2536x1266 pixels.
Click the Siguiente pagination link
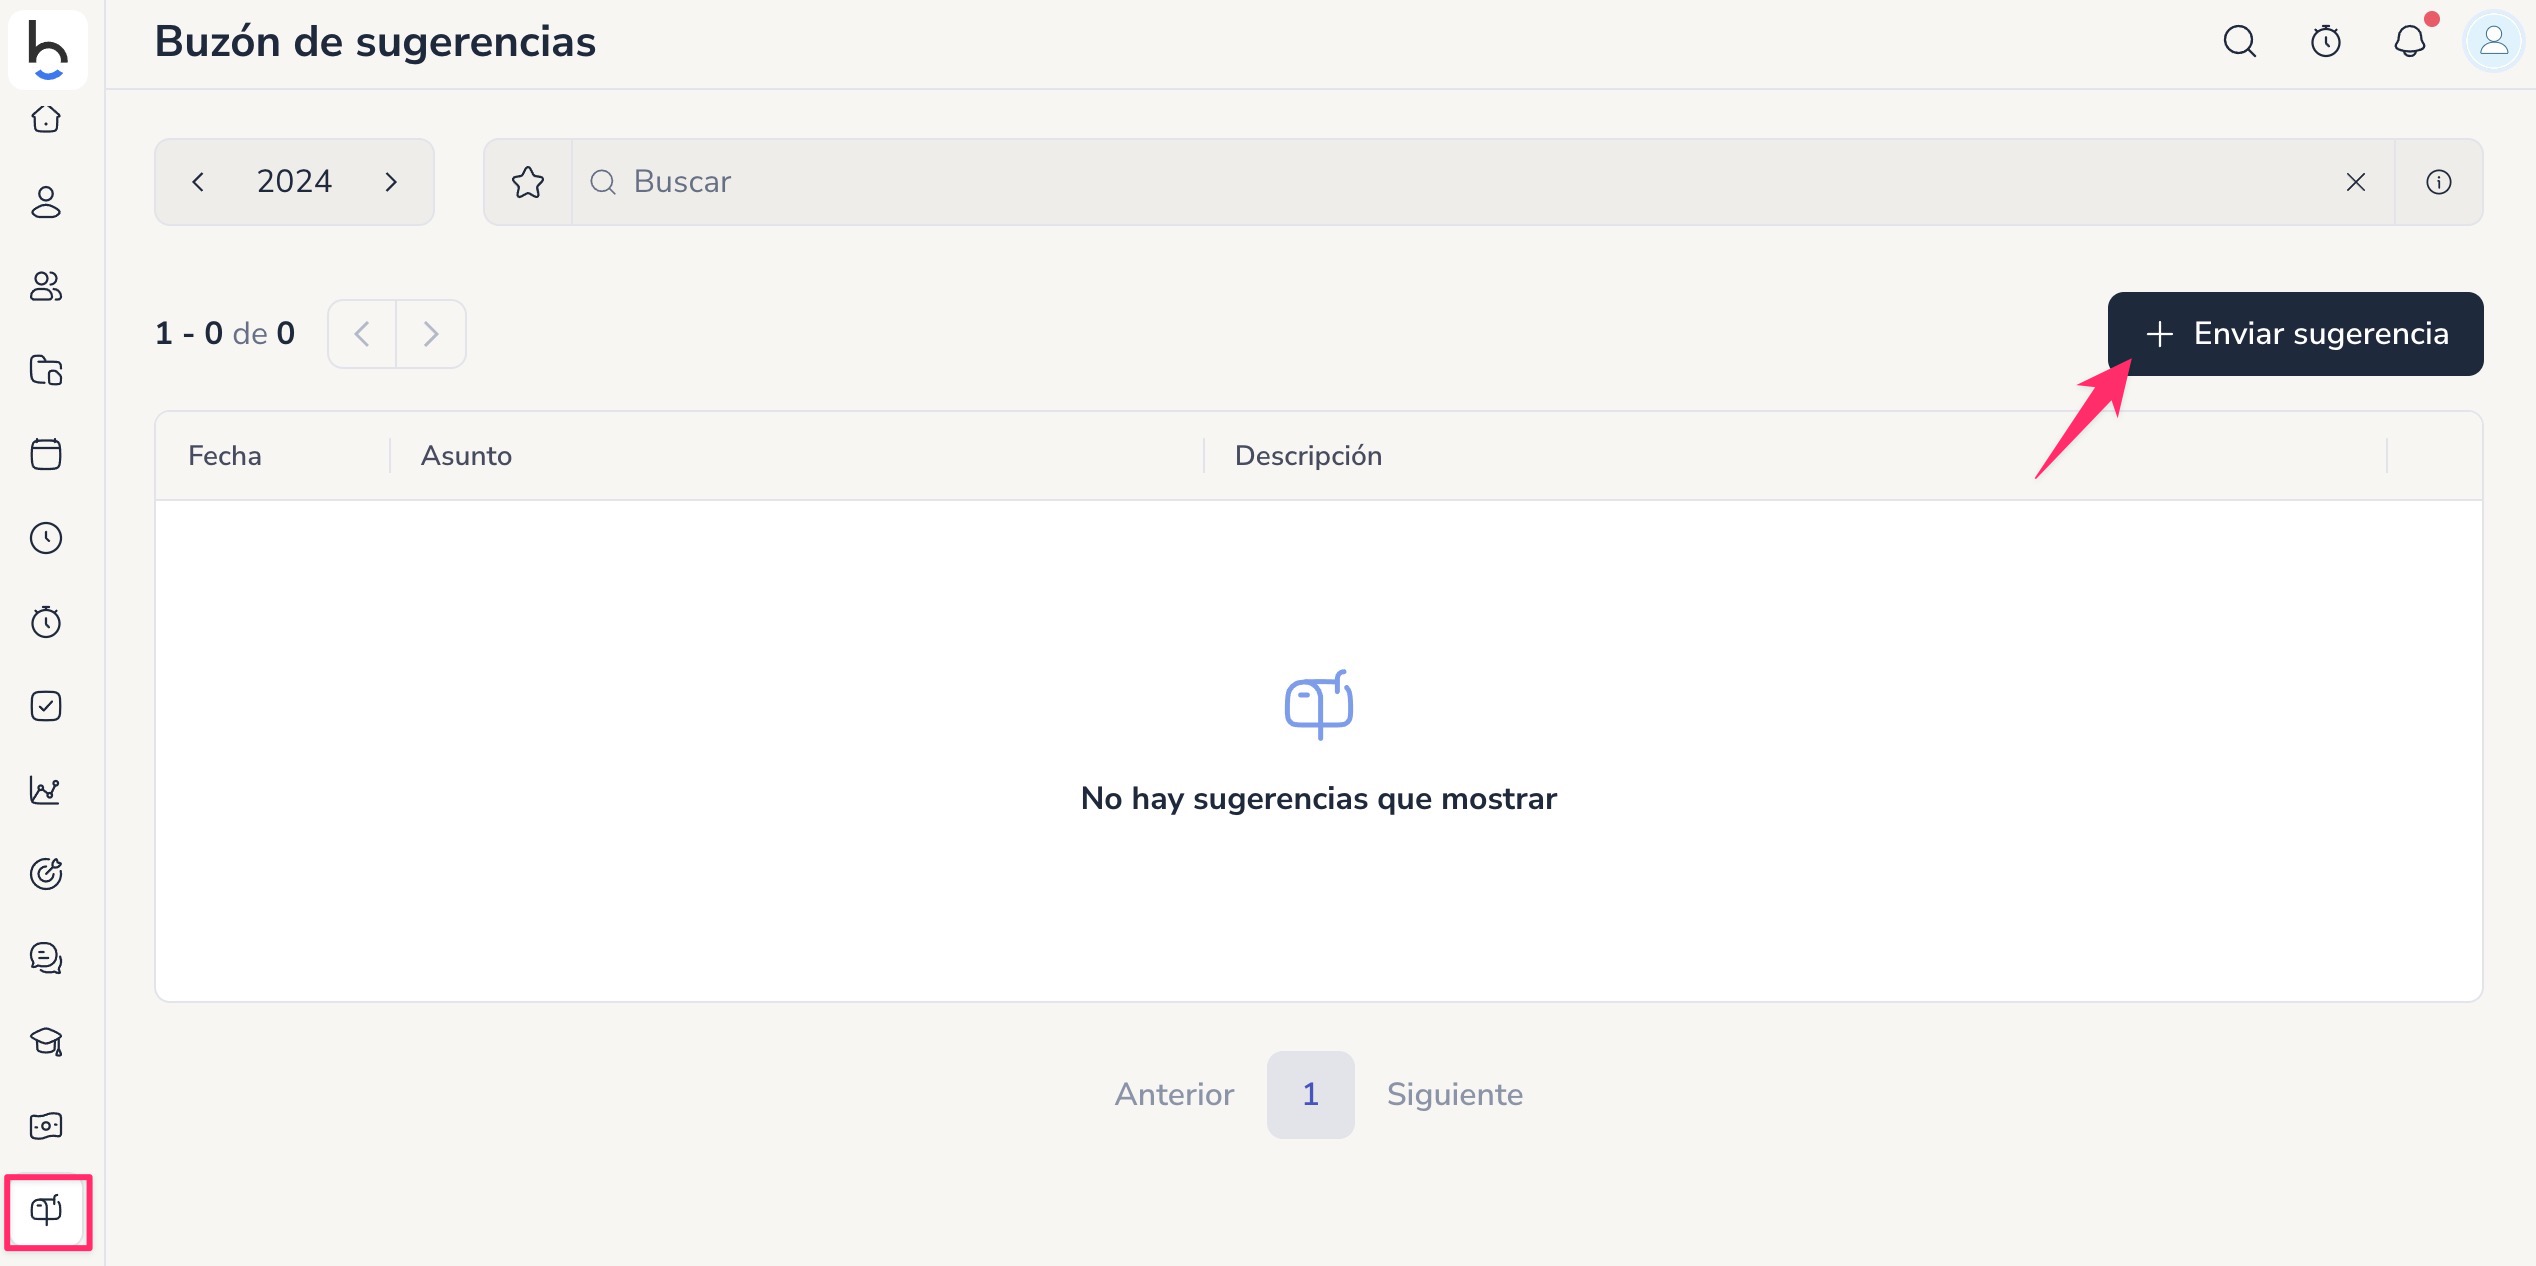click(1455, 1094)
